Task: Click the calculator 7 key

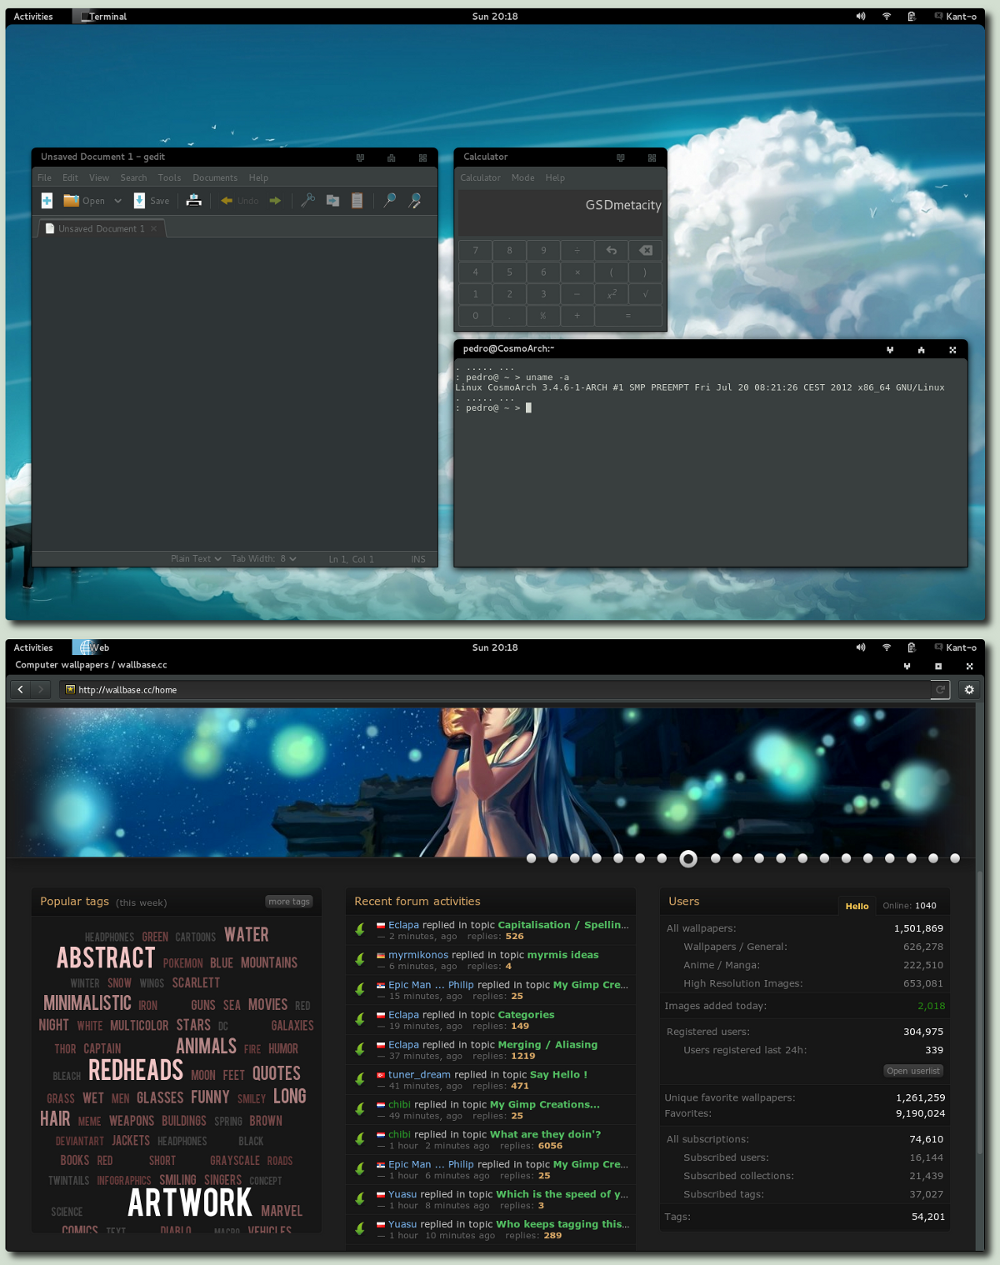Action: point(475,251)
